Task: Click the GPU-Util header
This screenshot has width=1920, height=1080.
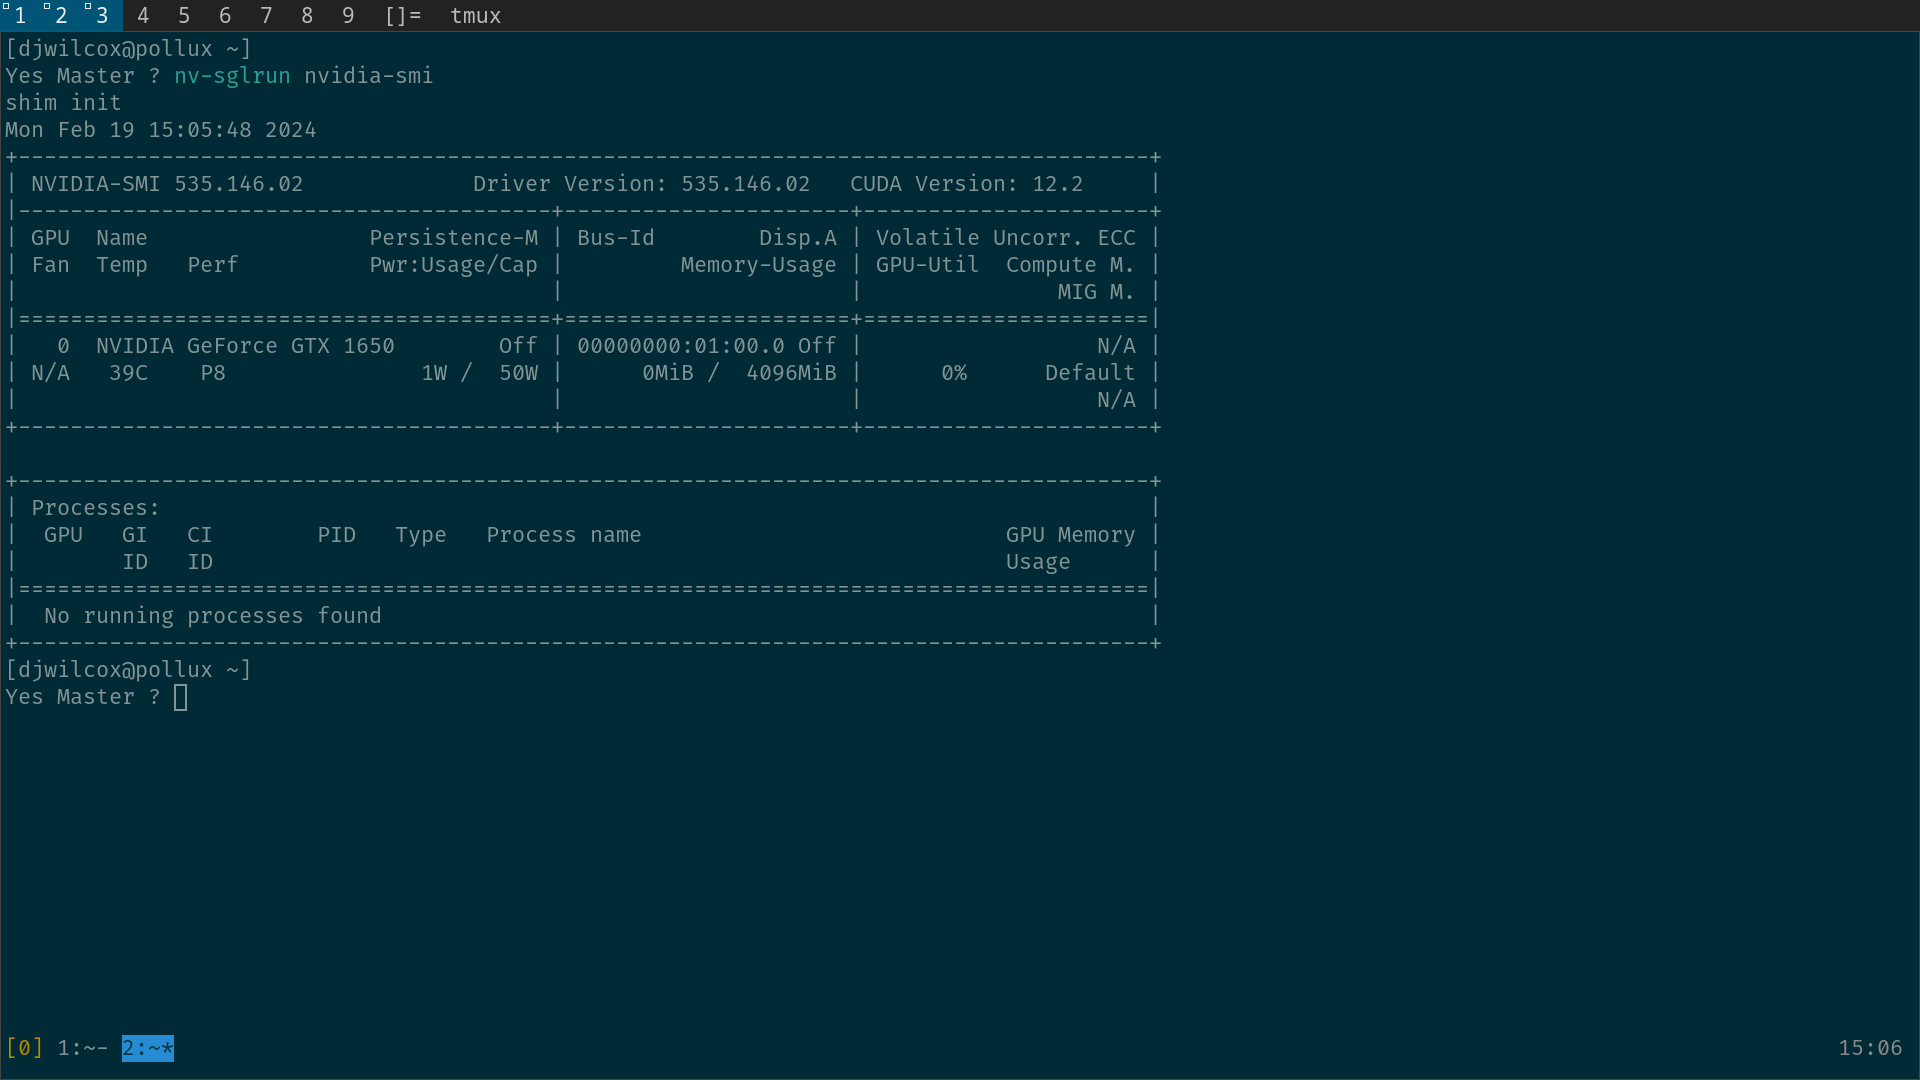Action: (928, 265)
